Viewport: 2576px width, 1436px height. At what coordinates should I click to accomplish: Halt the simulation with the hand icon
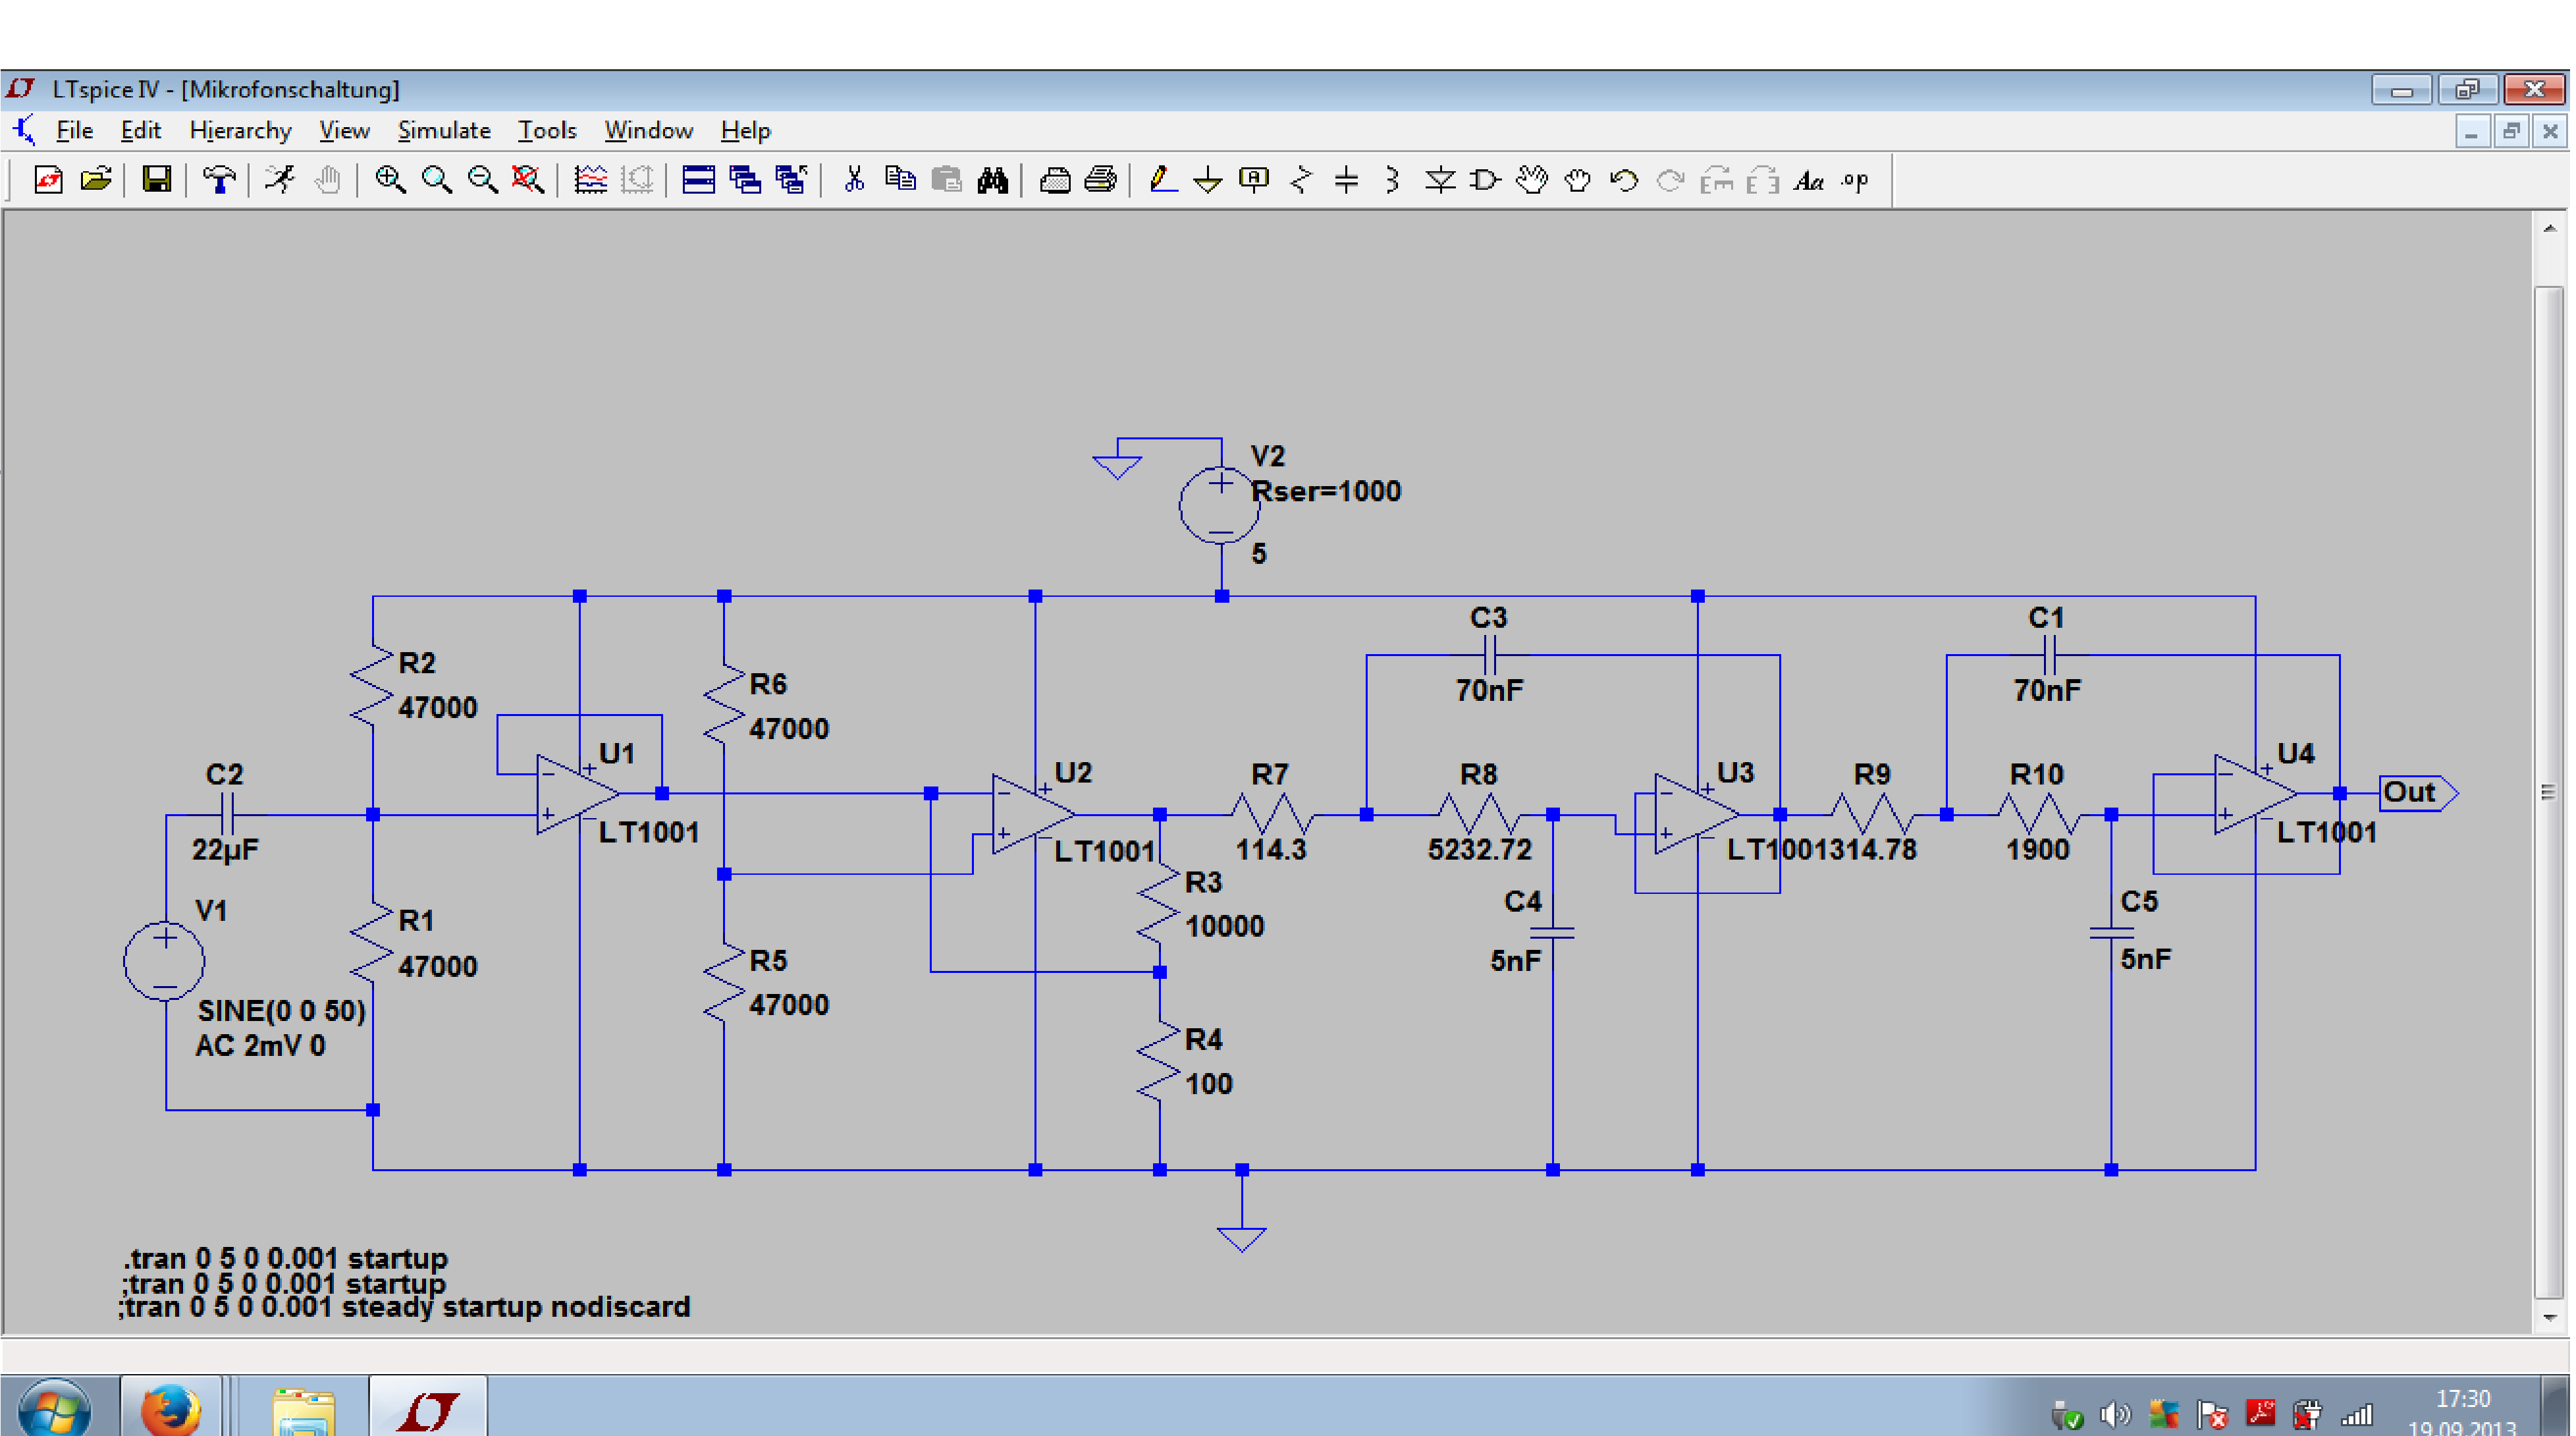pos(327,180)
